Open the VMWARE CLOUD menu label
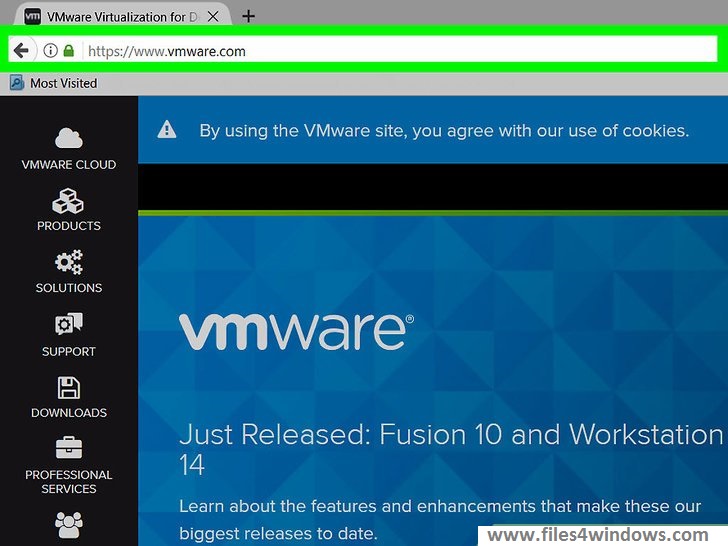 click(x=69, y=164)
